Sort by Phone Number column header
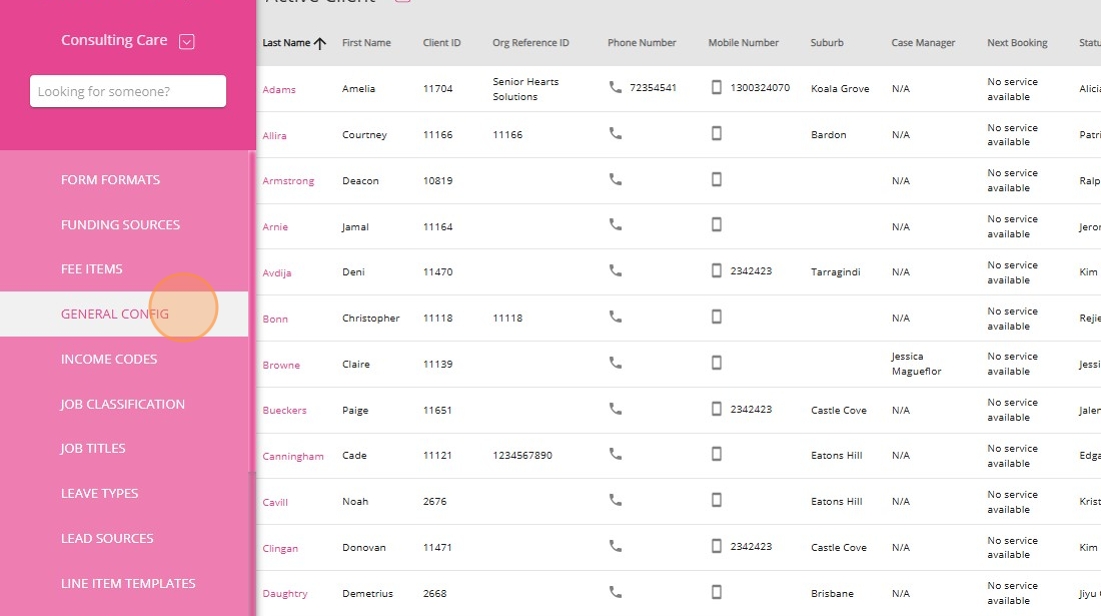The image size is (1101, 616). pyautogui.click(x=642, y=43)
